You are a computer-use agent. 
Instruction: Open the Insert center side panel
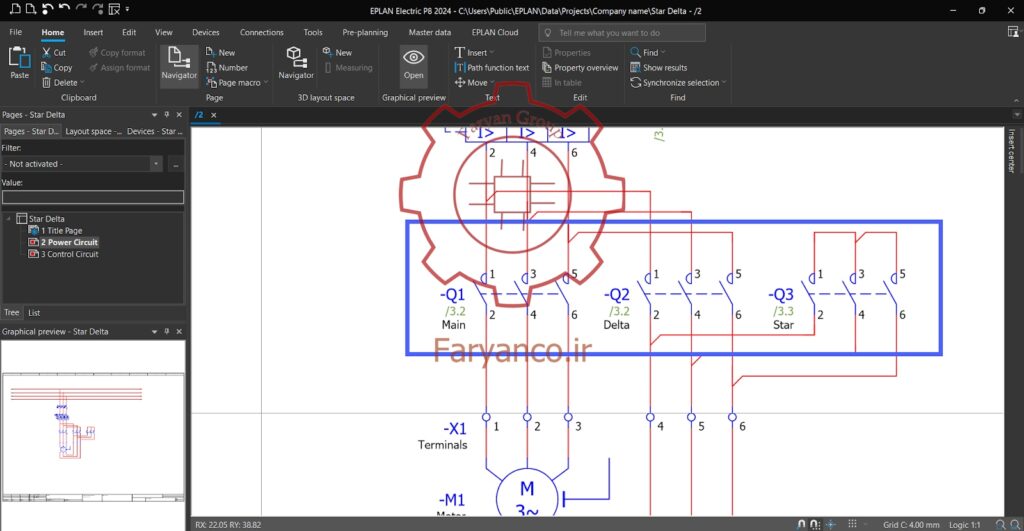tap(1012, 151)
